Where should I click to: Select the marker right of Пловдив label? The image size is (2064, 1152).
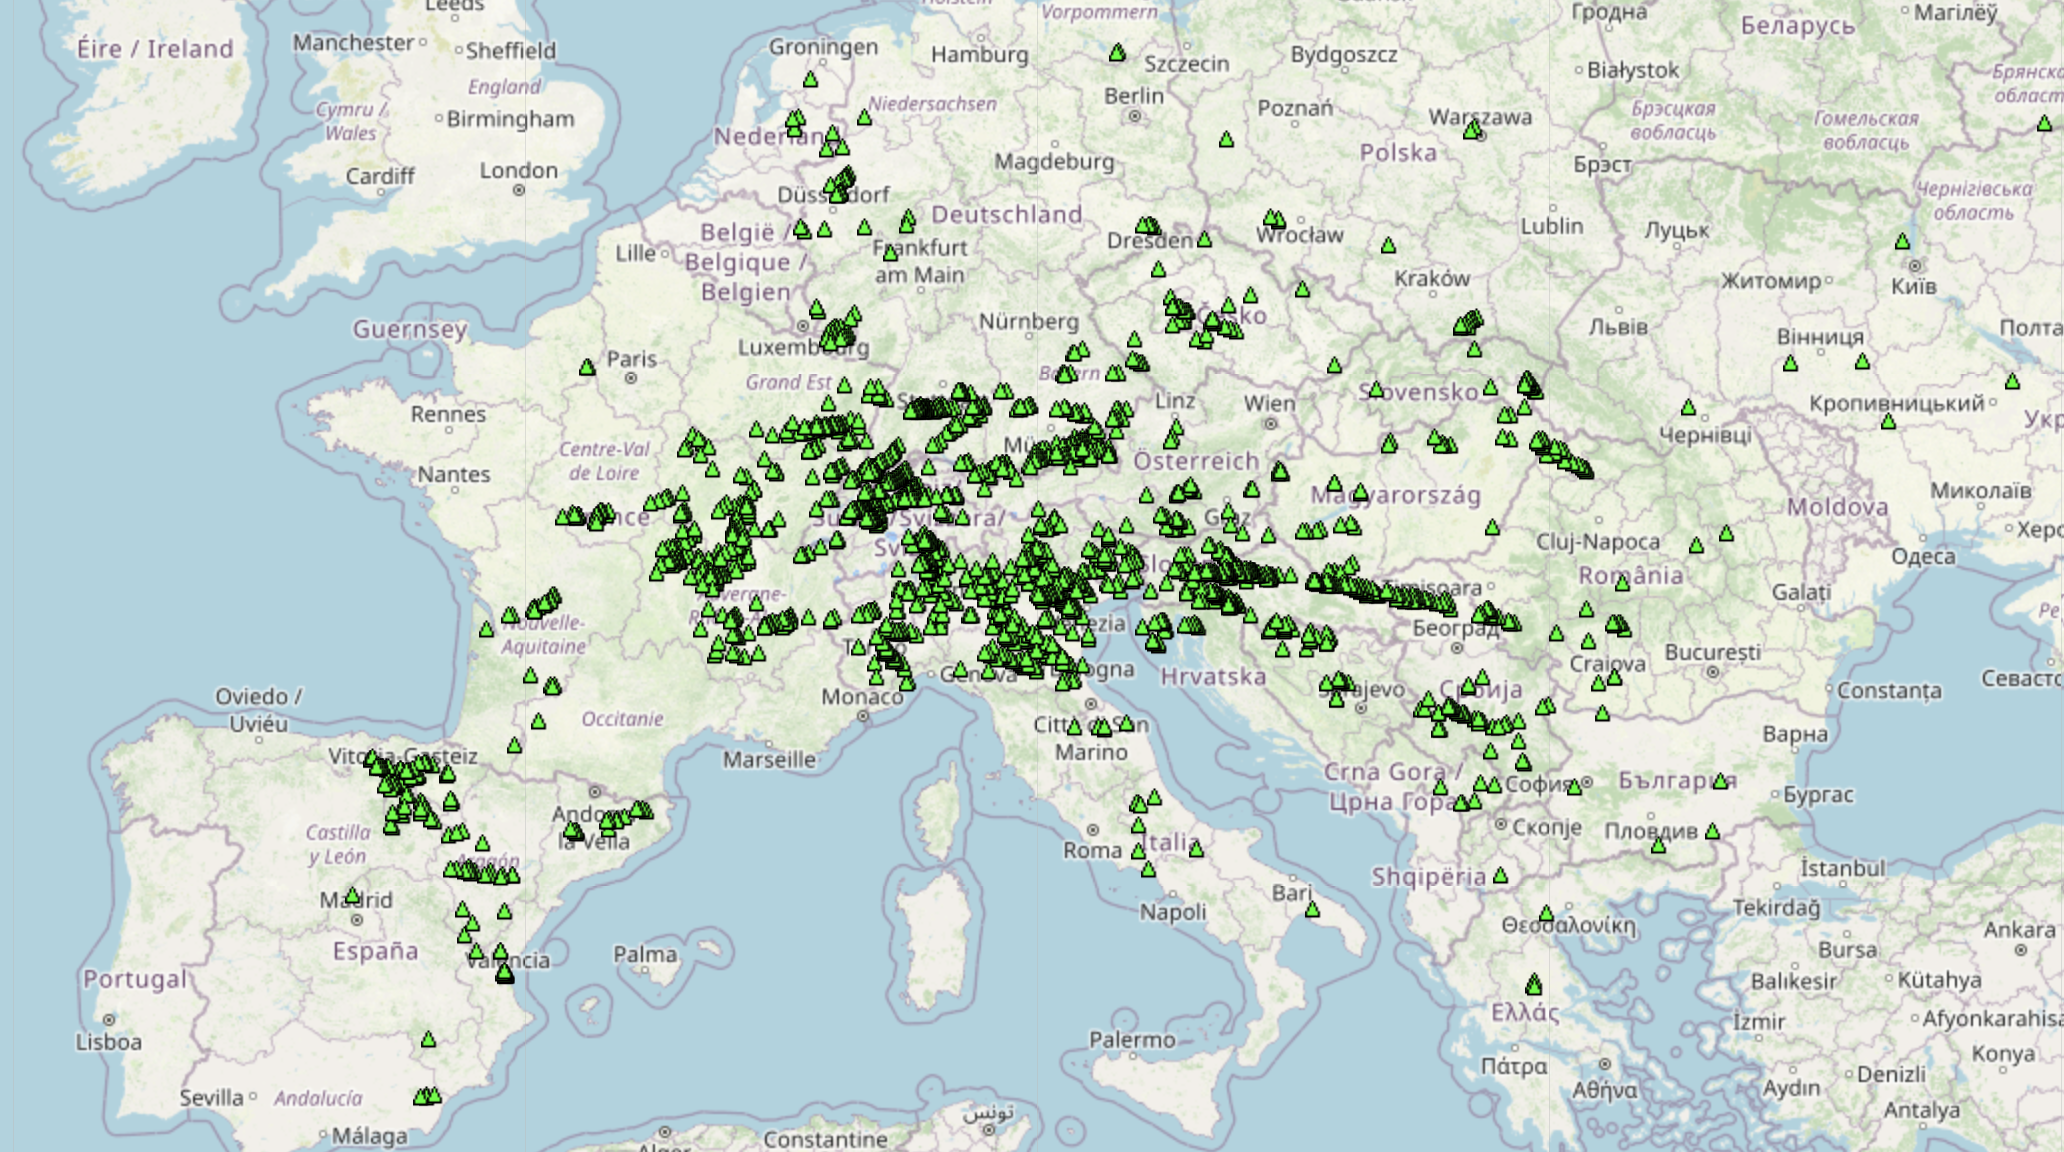1712,832
